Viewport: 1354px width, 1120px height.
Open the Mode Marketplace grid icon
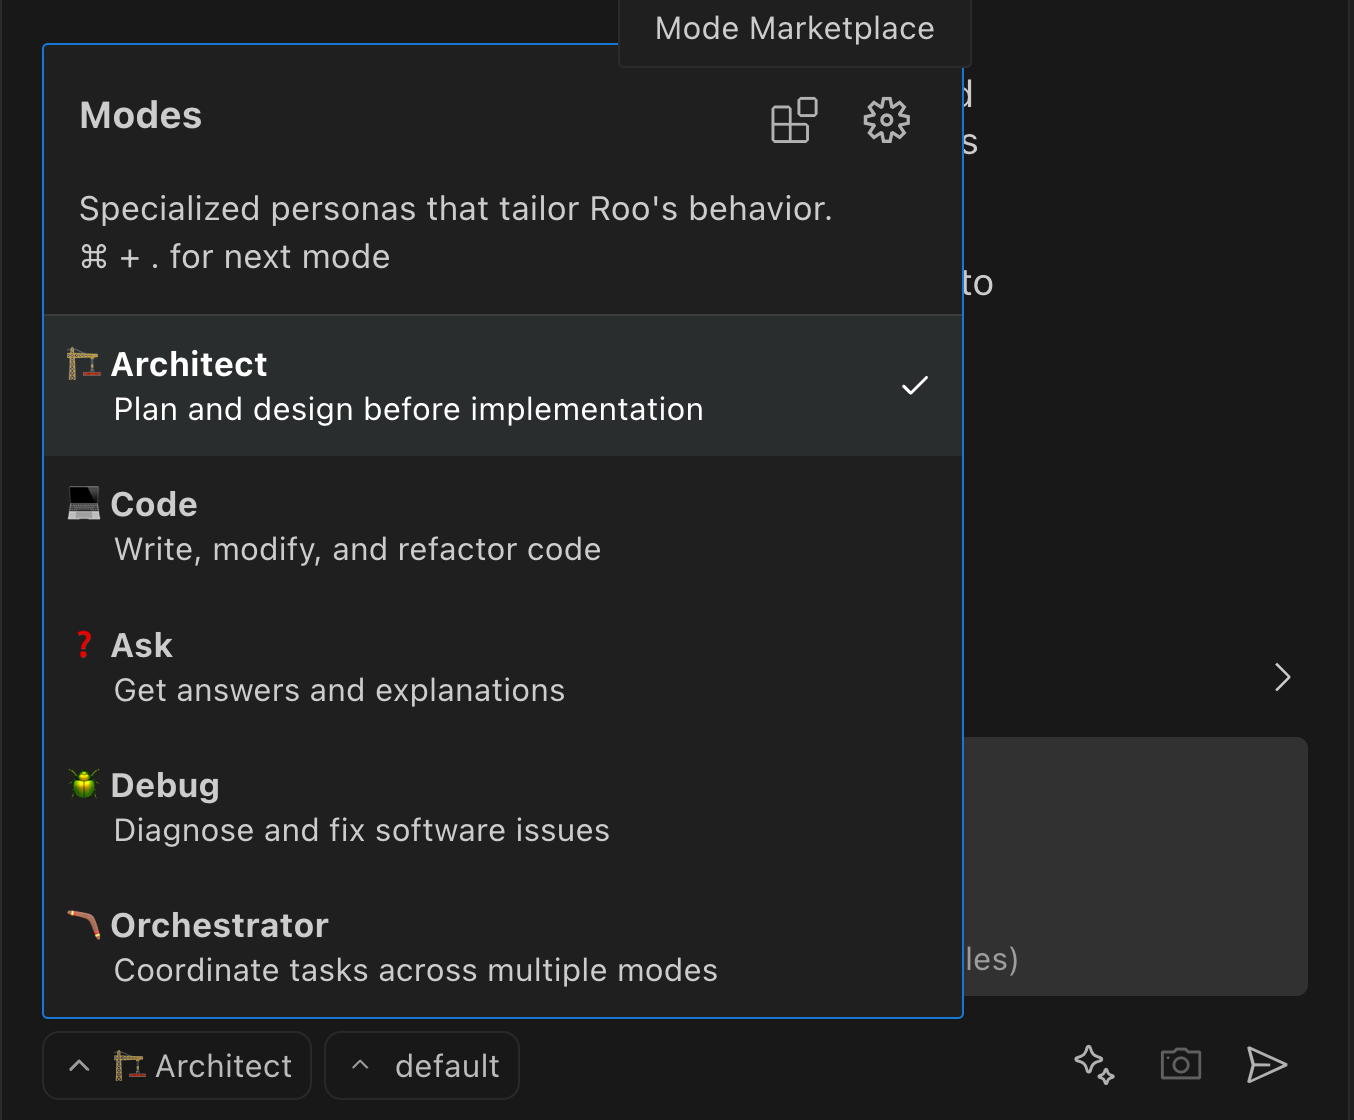point(794,121)
